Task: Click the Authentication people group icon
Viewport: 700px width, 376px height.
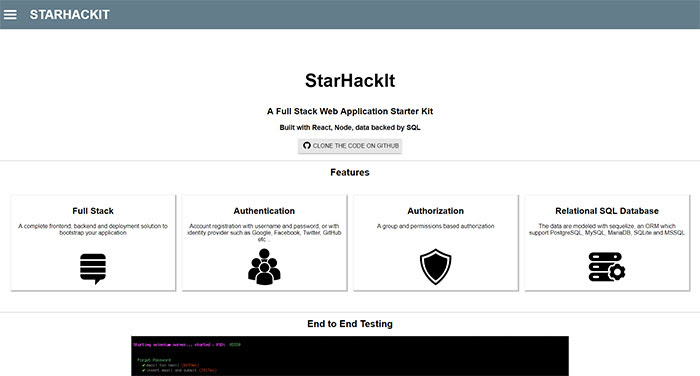Action: (x=264, y=267)
